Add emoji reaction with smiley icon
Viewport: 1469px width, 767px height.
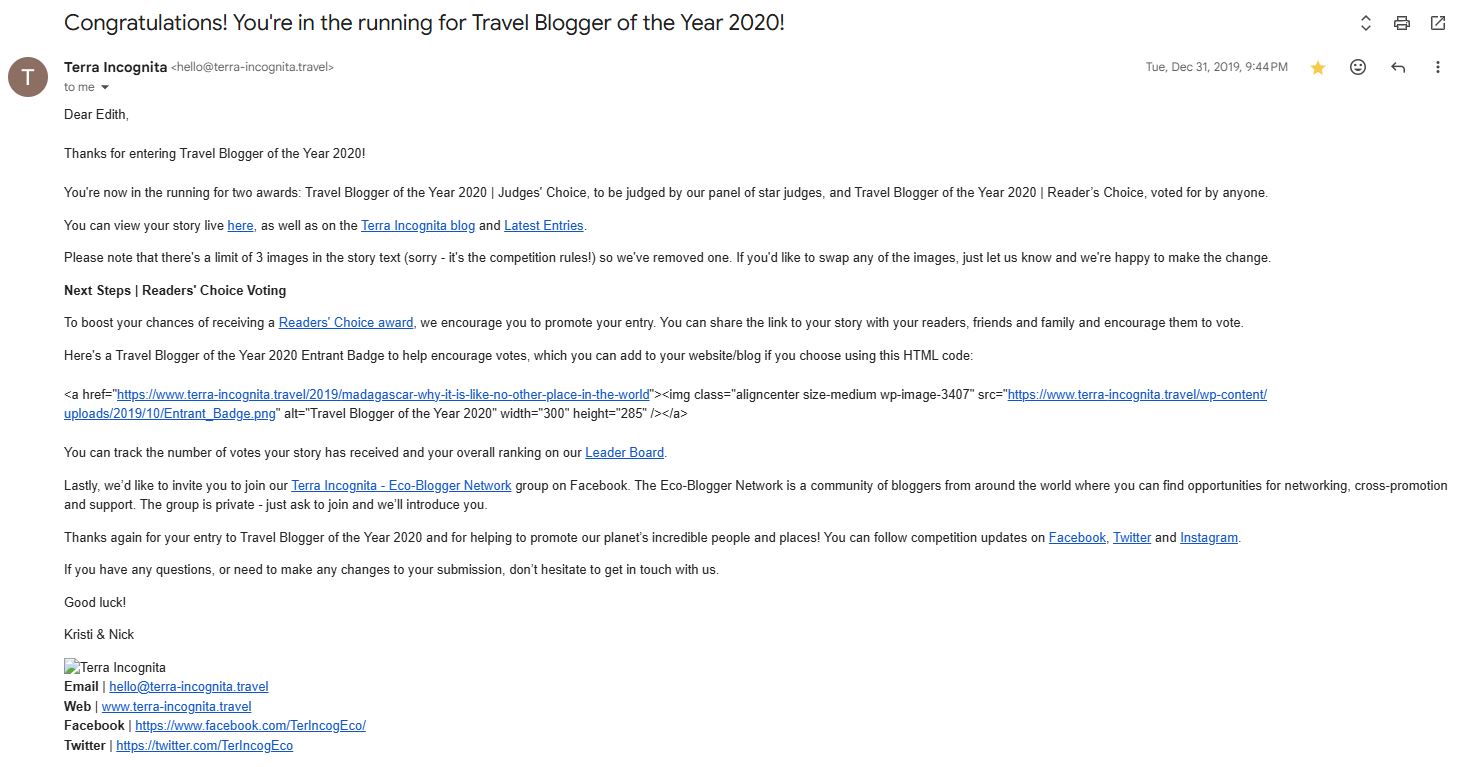[x=1358, y=67]
